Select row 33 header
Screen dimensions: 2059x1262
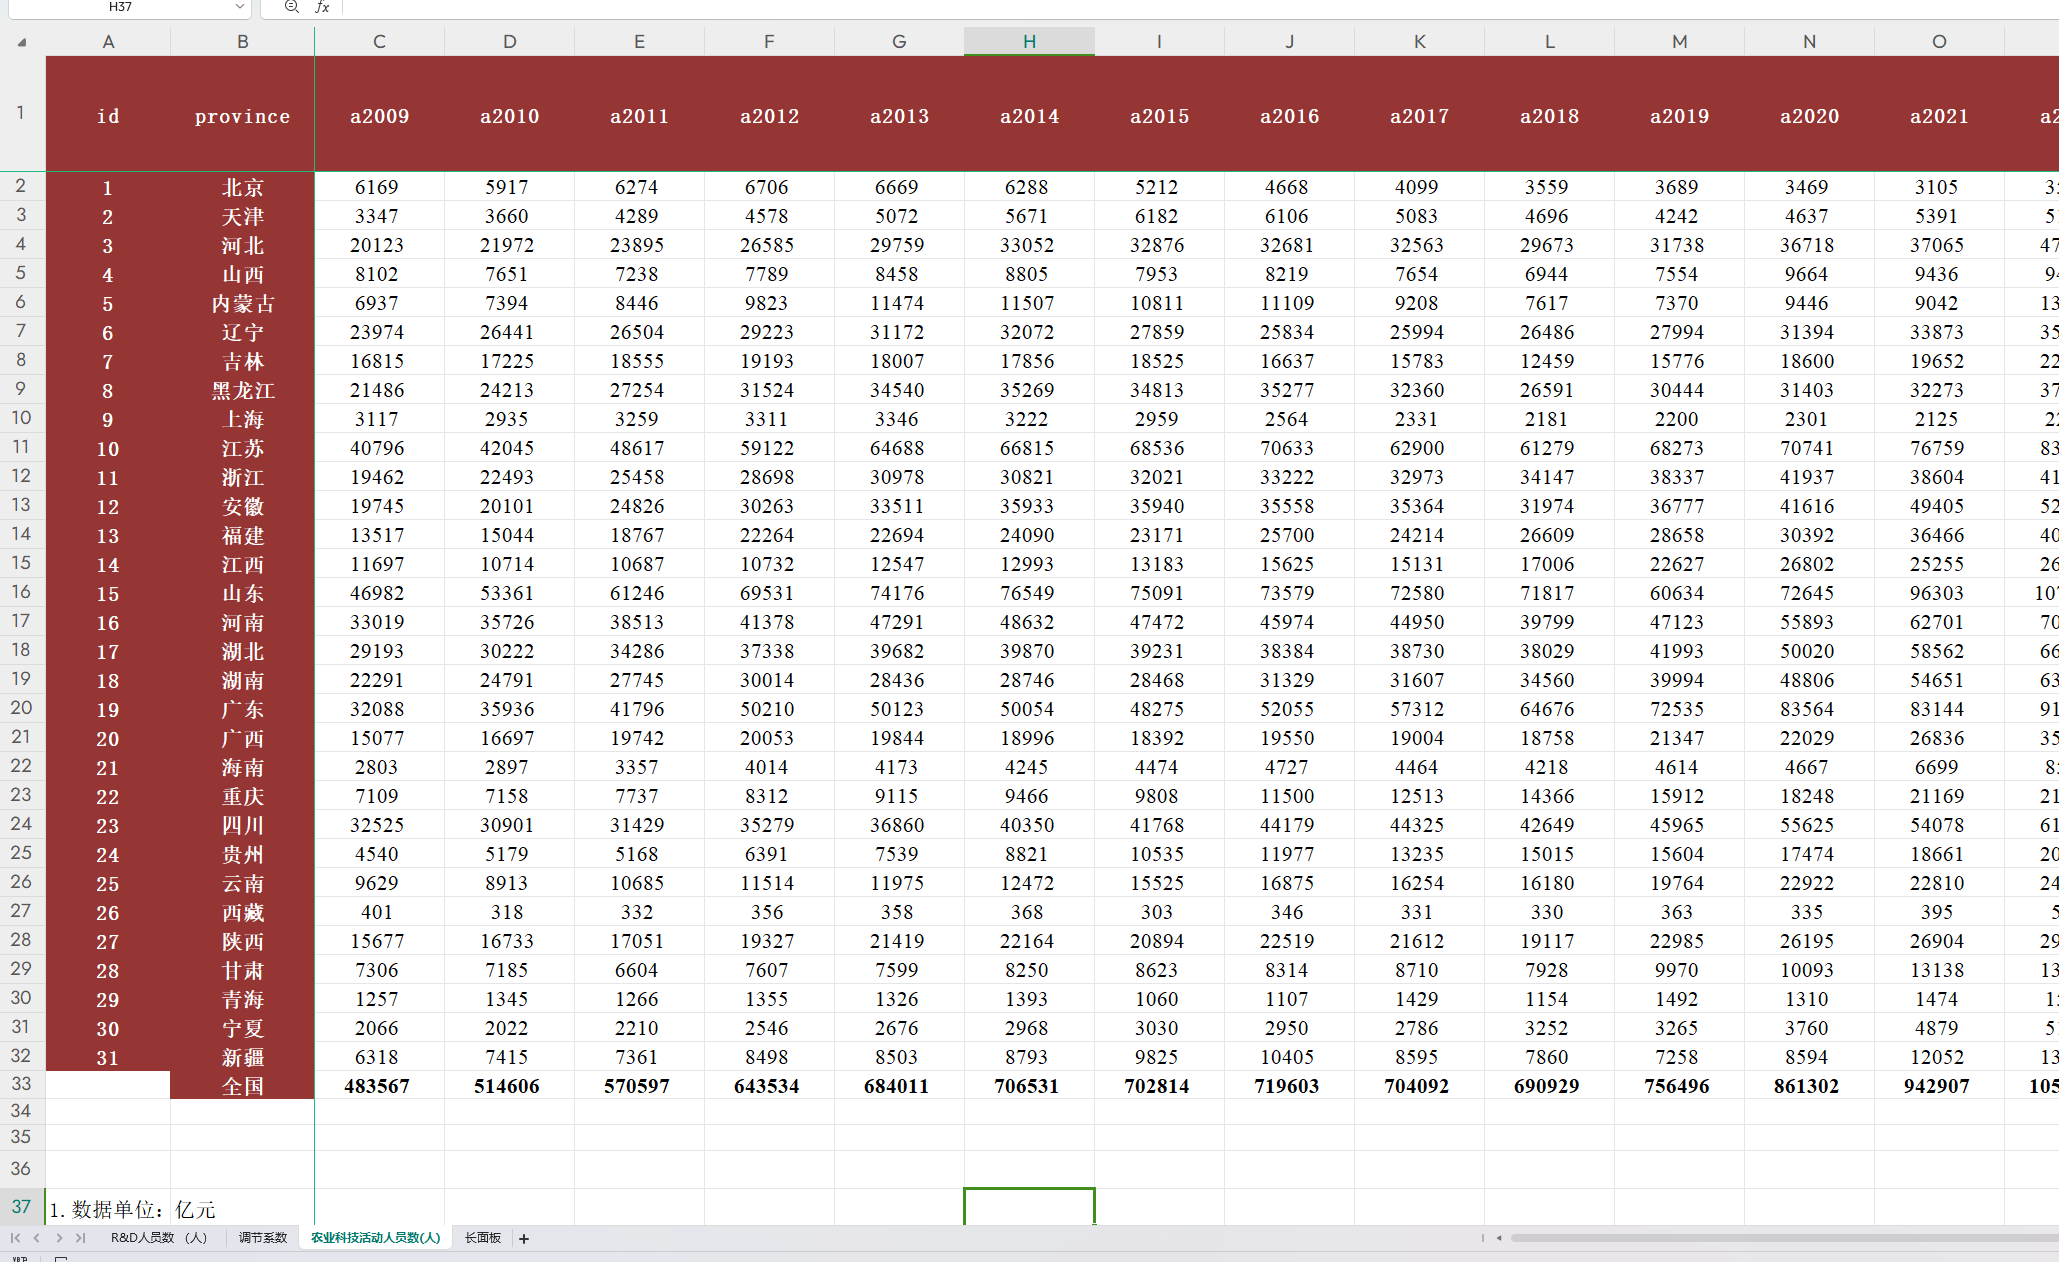(21, 1084)
